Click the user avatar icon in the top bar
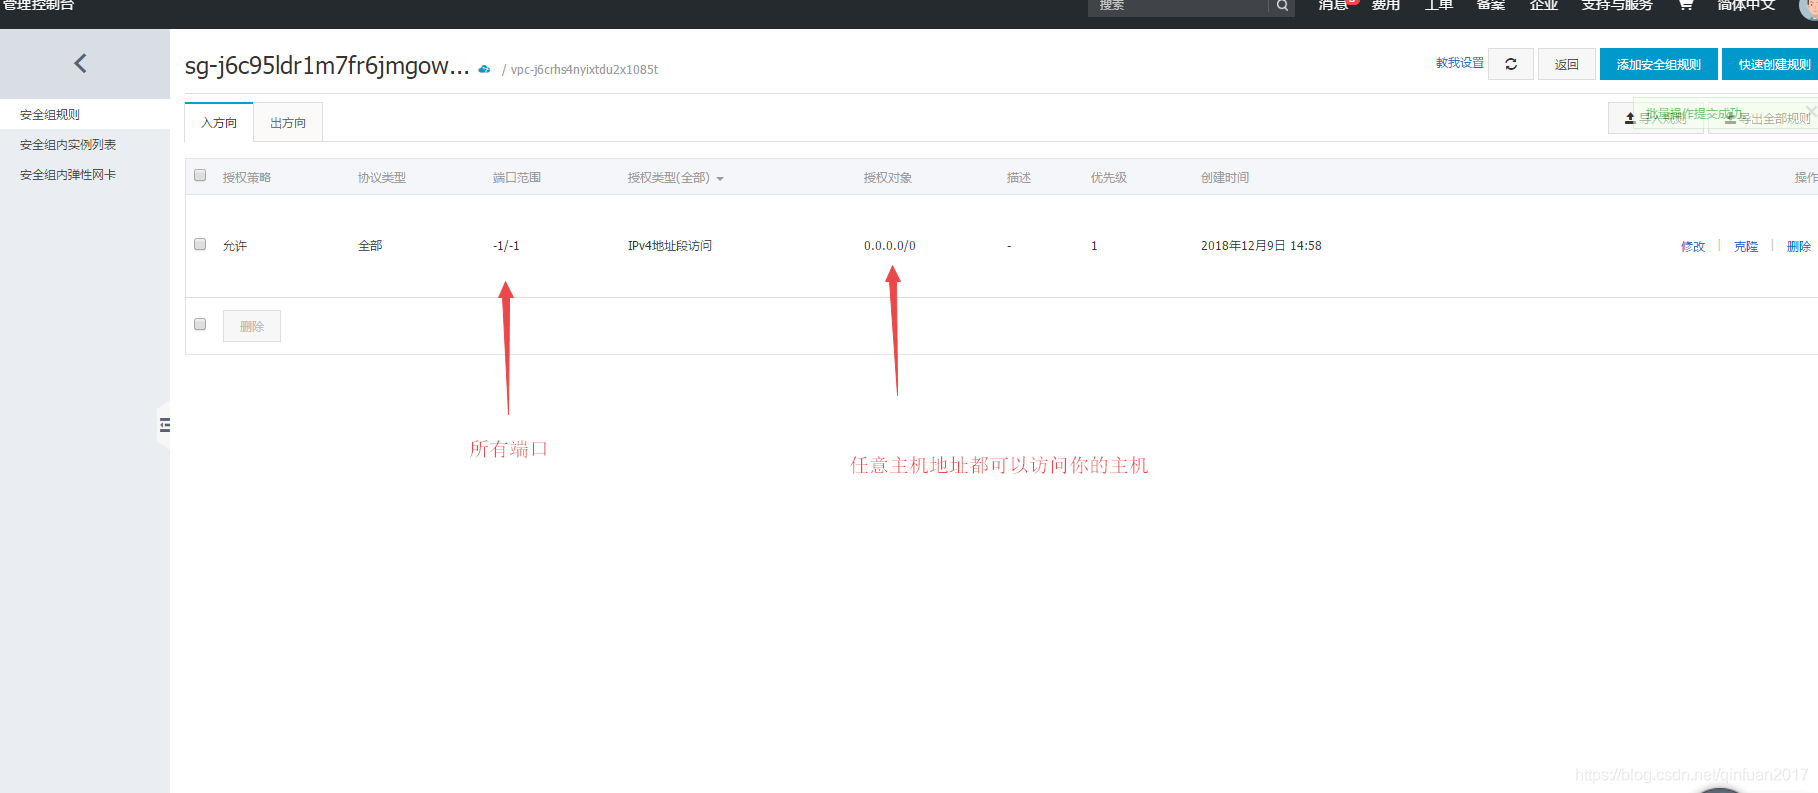 tap(1809, 6)
